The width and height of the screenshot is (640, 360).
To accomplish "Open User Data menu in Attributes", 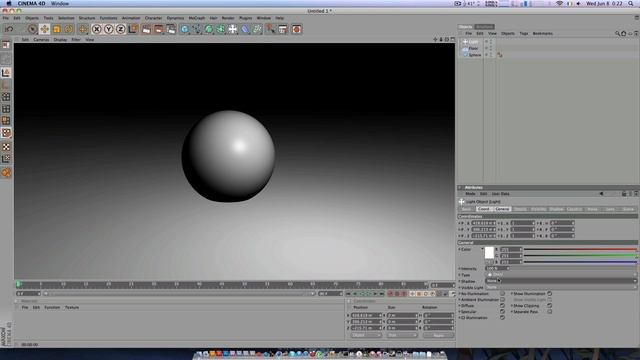I will [x=500, y=194].
